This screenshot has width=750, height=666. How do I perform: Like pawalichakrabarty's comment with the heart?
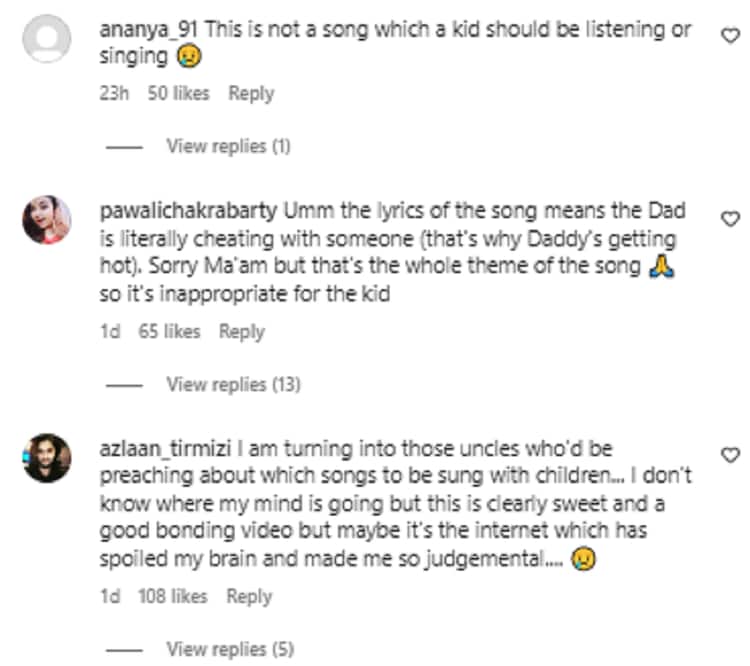(x=729, y=218)
